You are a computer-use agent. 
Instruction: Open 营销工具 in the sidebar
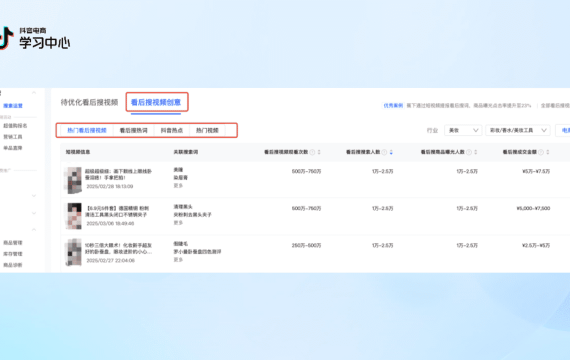13,137
